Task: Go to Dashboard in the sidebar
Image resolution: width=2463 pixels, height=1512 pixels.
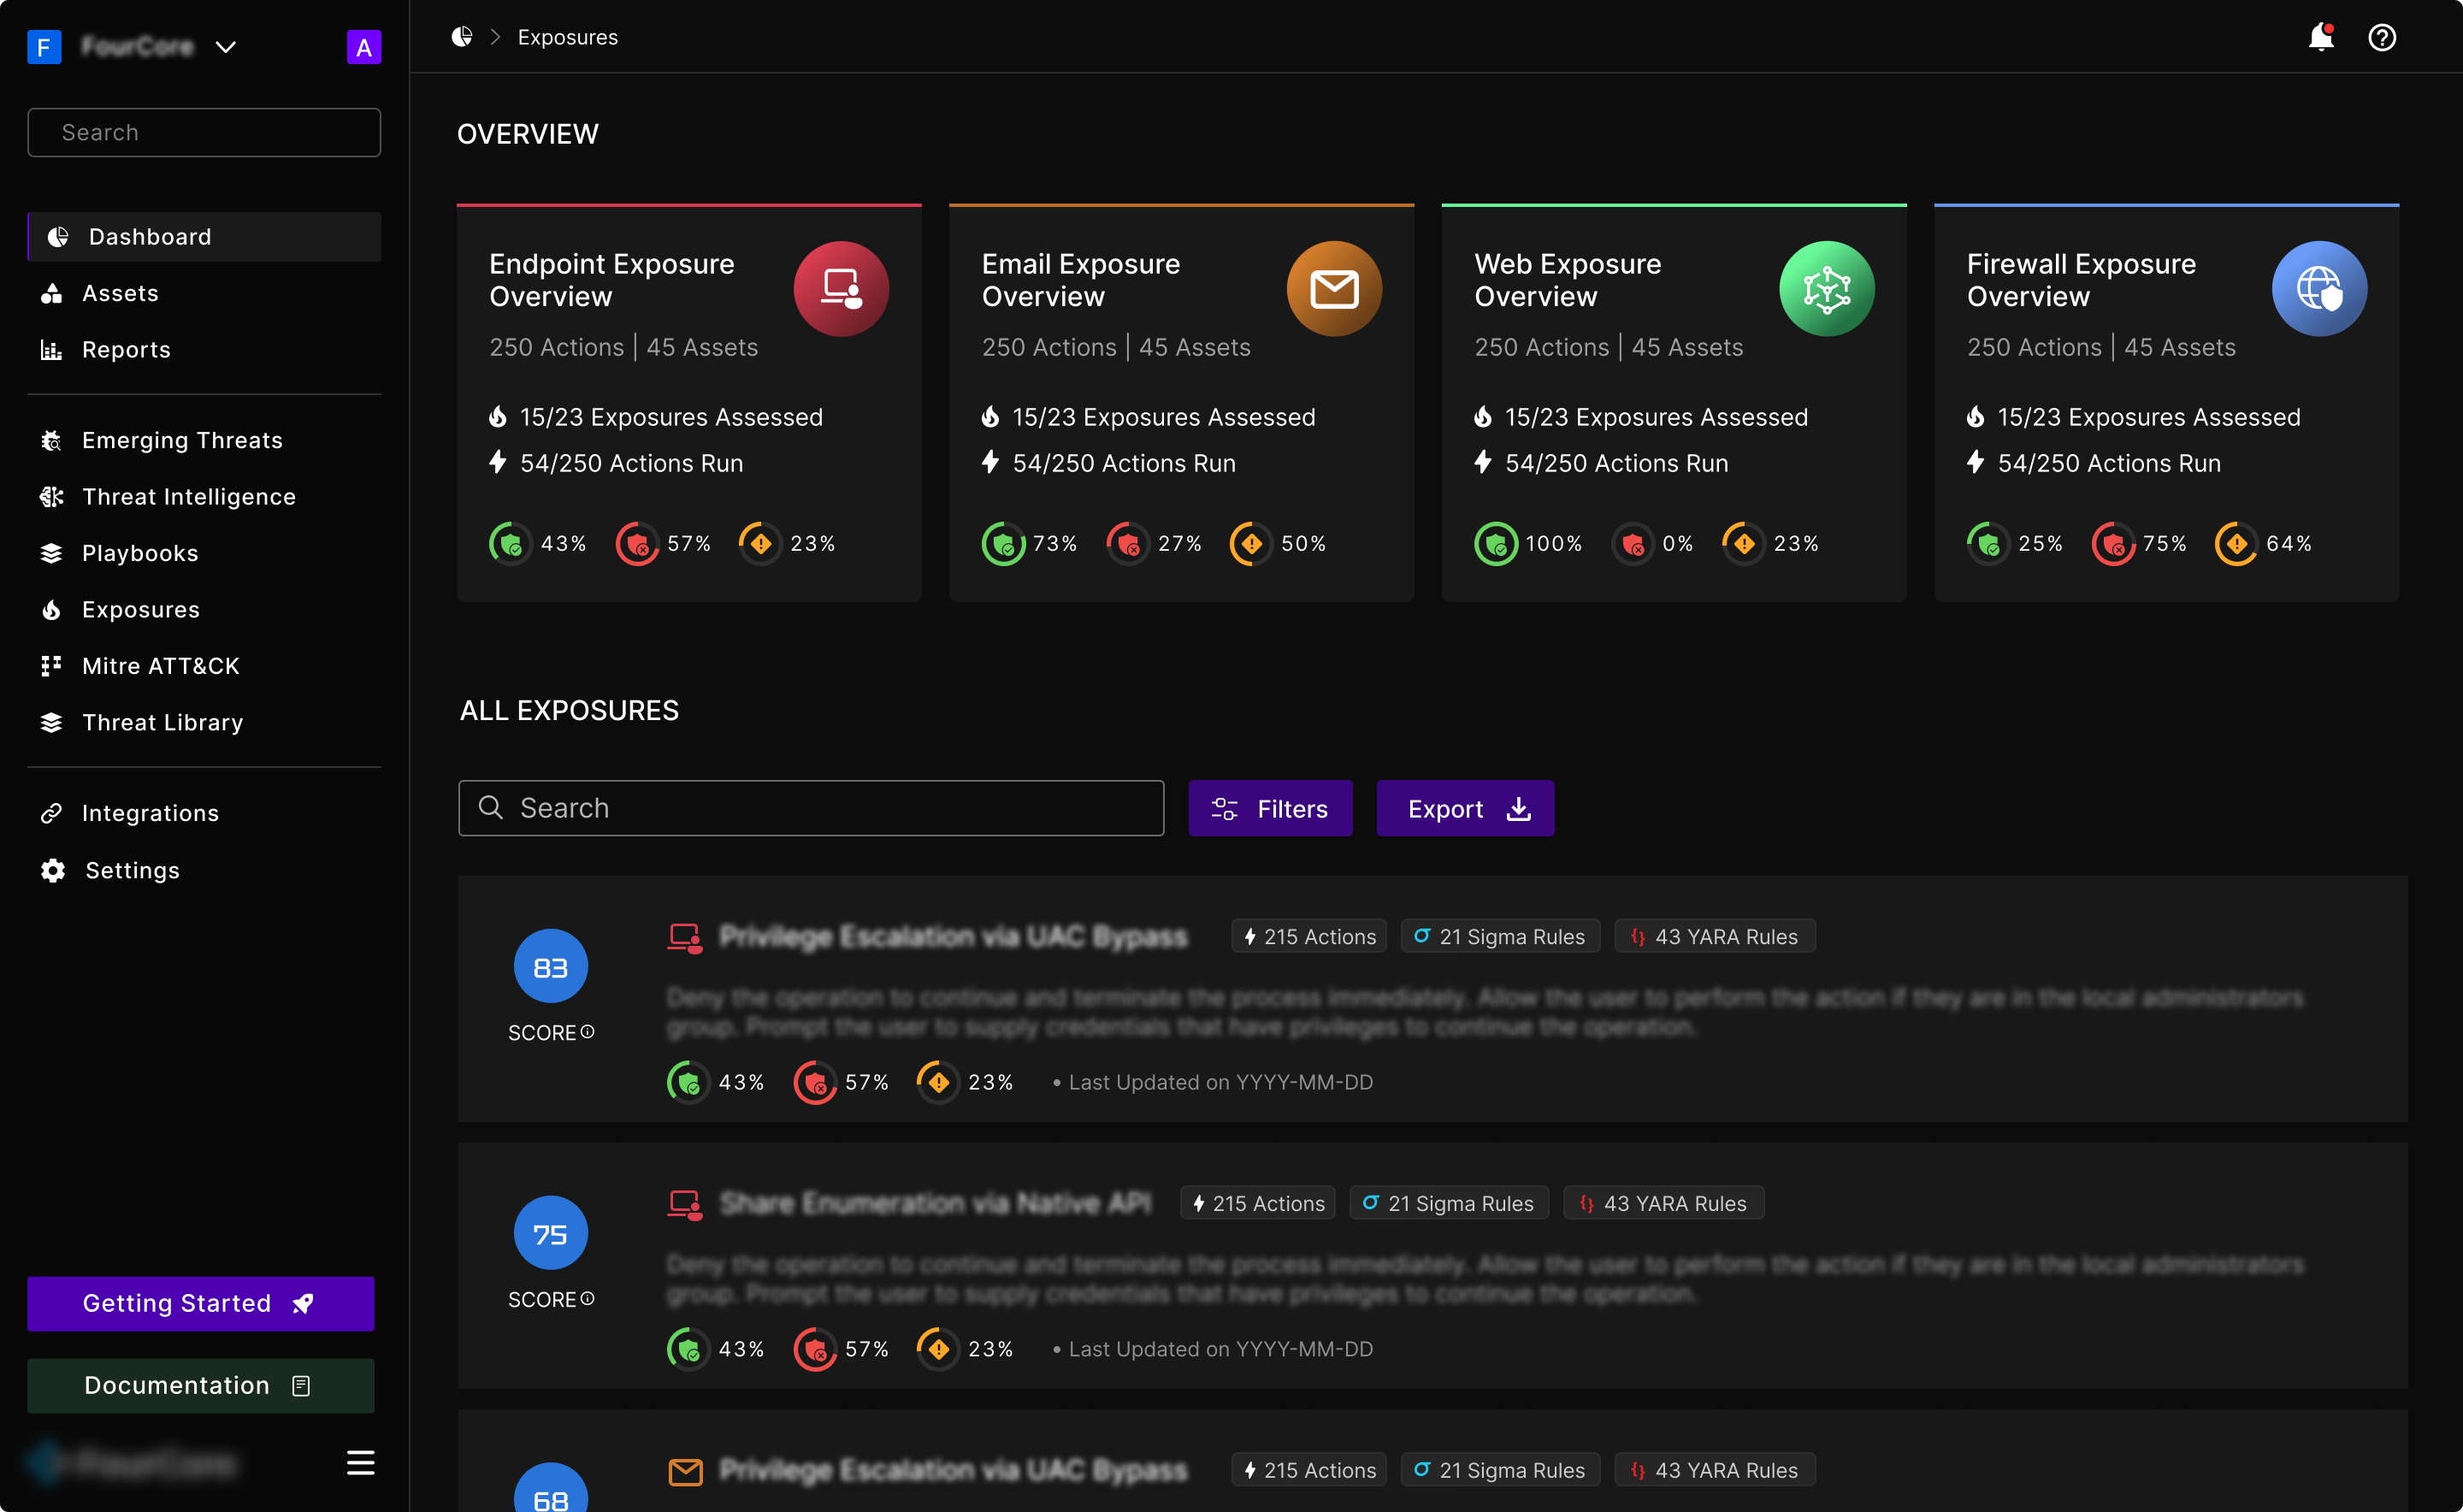Action: point(204,237)
